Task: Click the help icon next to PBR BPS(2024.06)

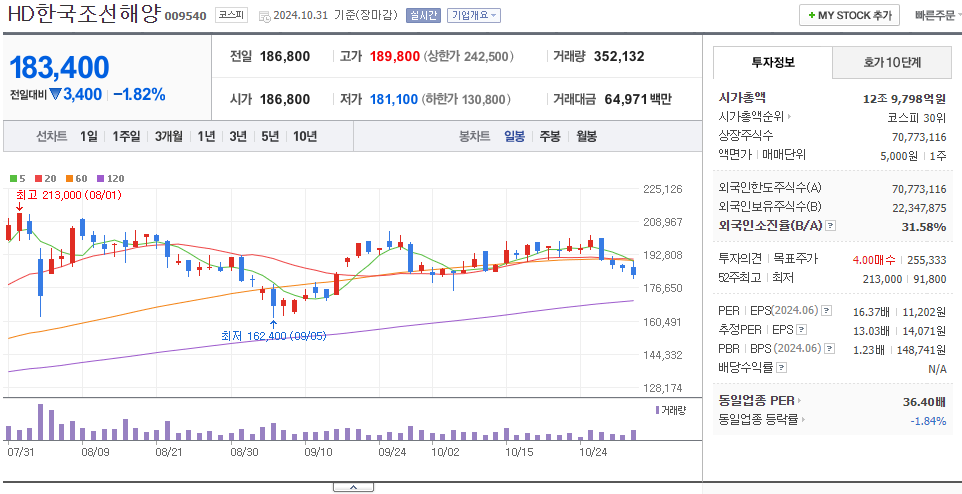Action: tap(829, 349)
